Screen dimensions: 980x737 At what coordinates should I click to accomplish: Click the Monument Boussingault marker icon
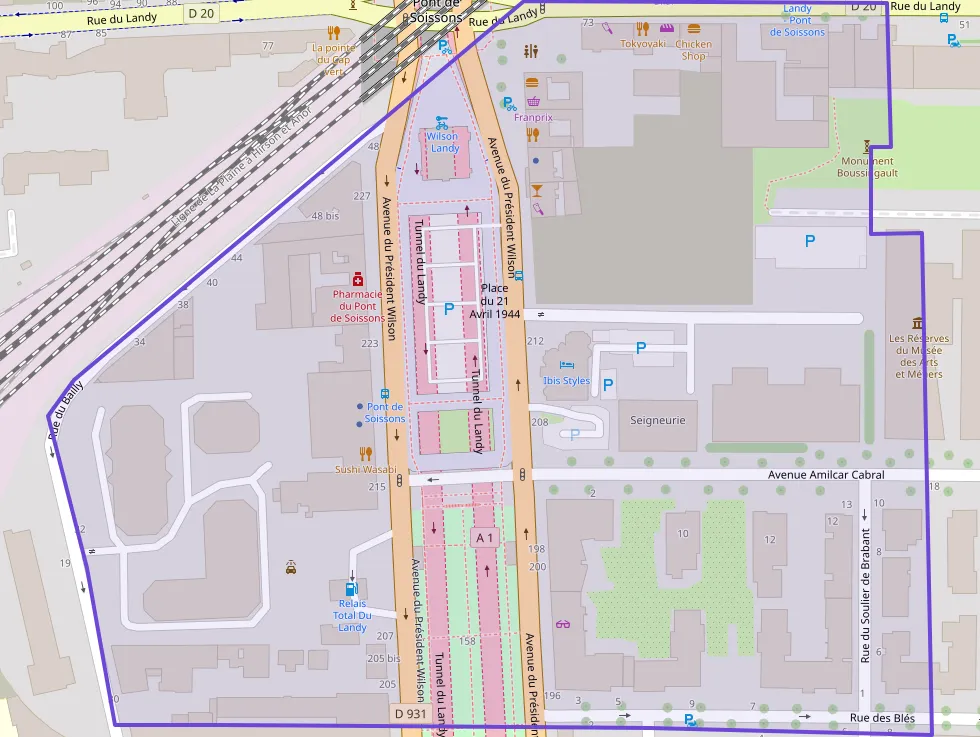click(x=867, y=145)
